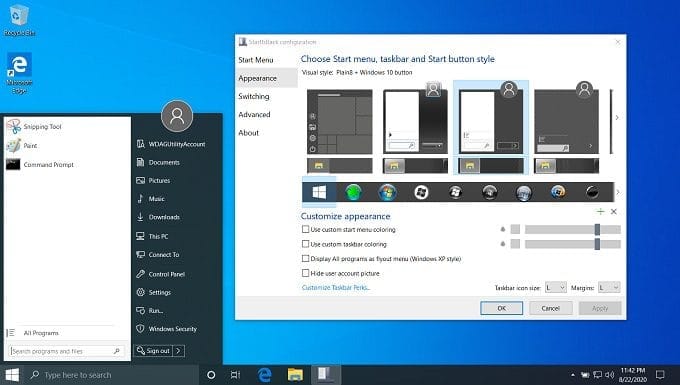Open the About page

coord(248,133)
